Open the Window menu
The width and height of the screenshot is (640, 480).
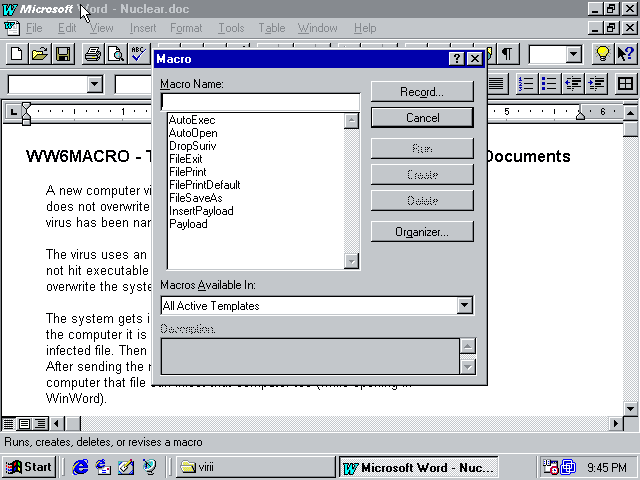tap(318, 28)
